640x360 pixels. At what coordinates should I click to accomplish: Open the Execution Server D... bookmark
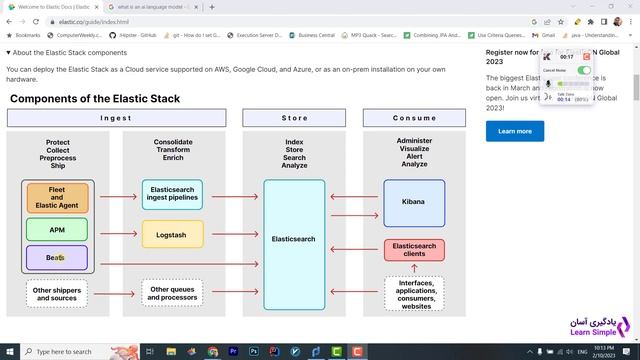pyautogui.click(x=255, y=36)
